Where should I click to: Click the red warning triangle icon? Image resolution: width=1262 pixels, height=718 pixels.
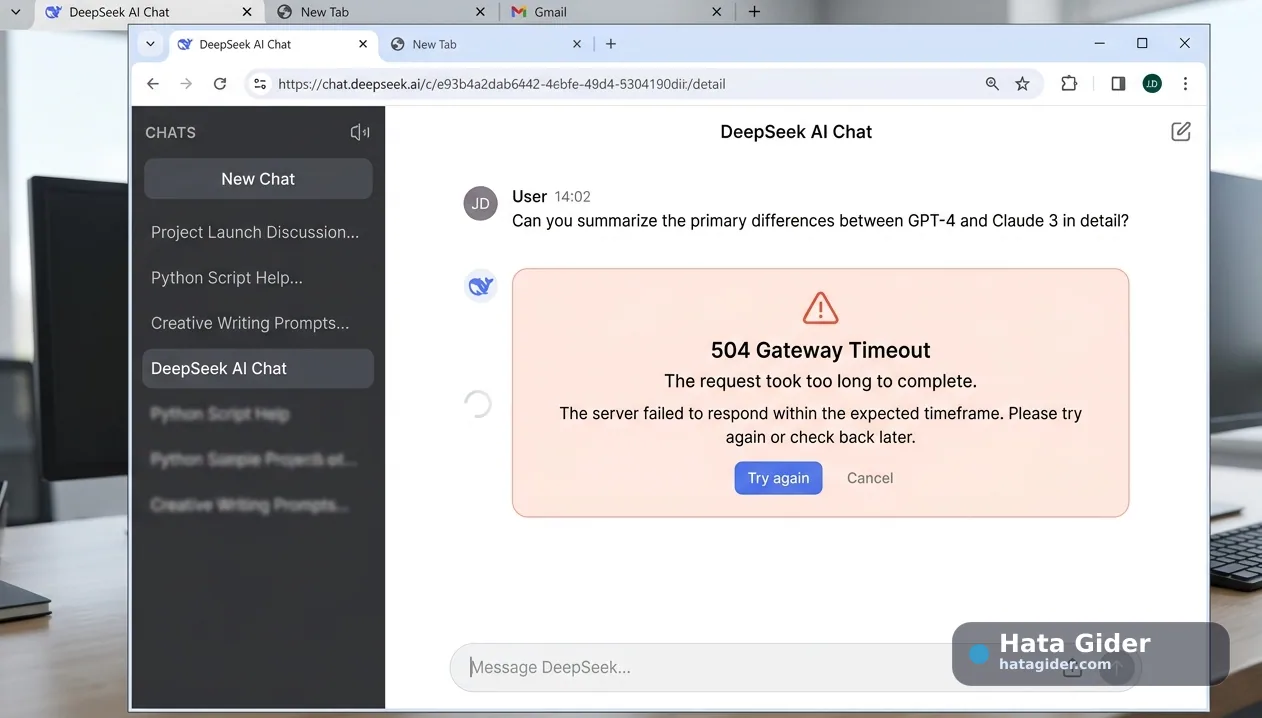(820, 308)
